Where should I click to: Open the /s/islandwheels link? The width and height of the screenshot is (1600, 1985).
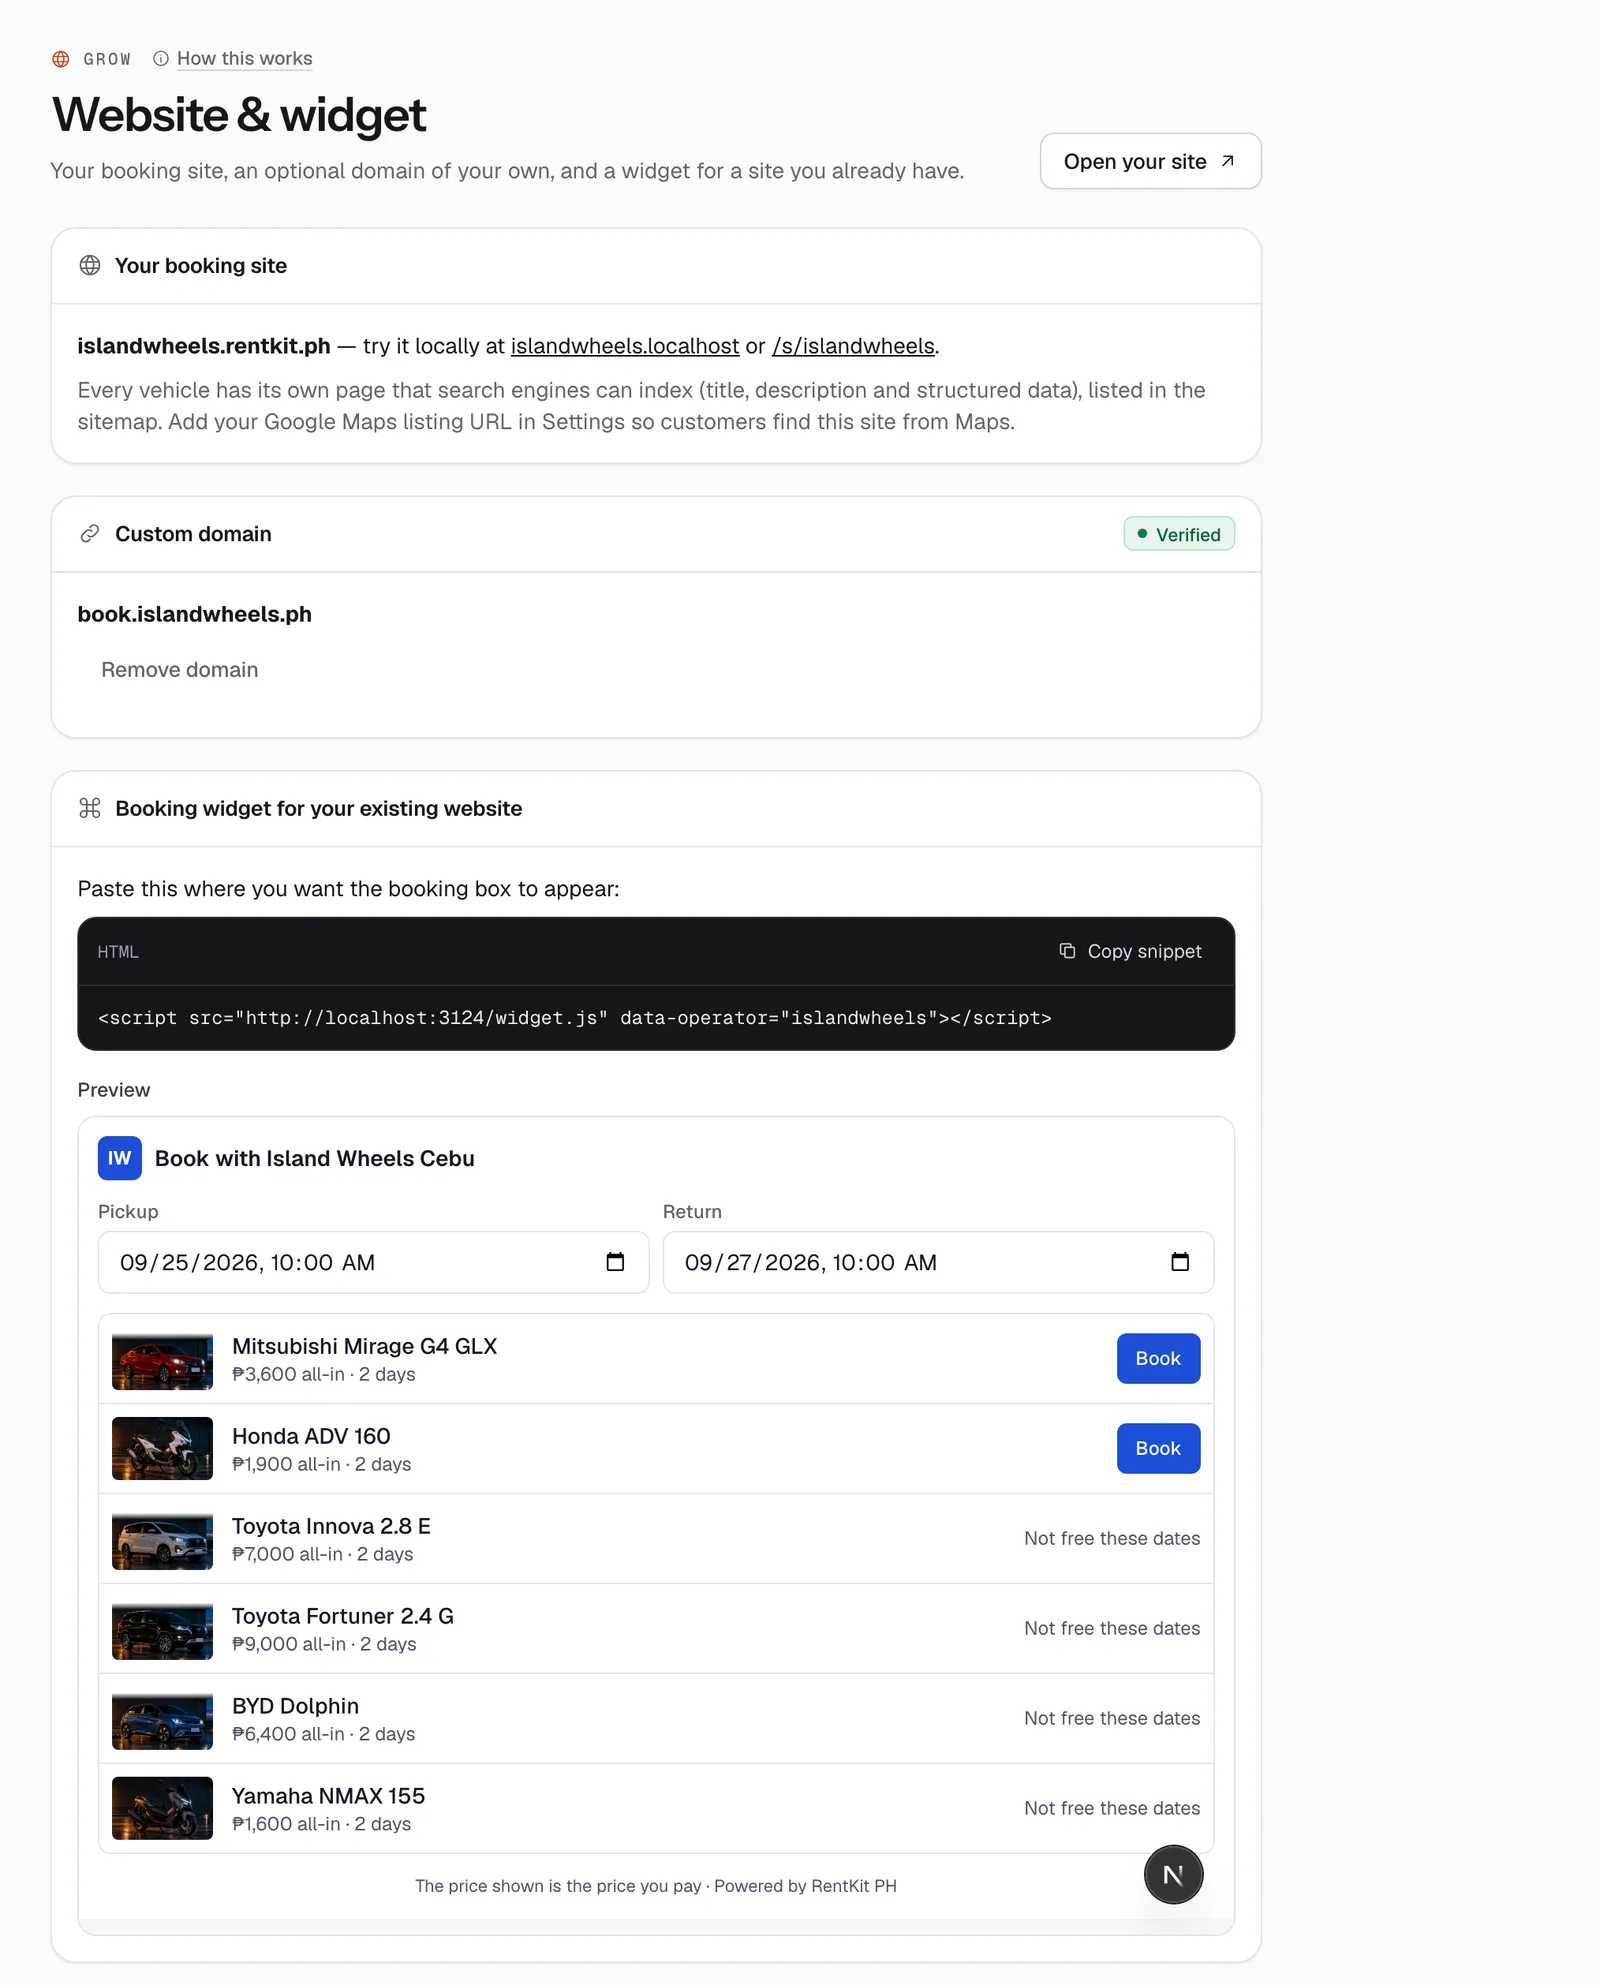click(853, 346)
